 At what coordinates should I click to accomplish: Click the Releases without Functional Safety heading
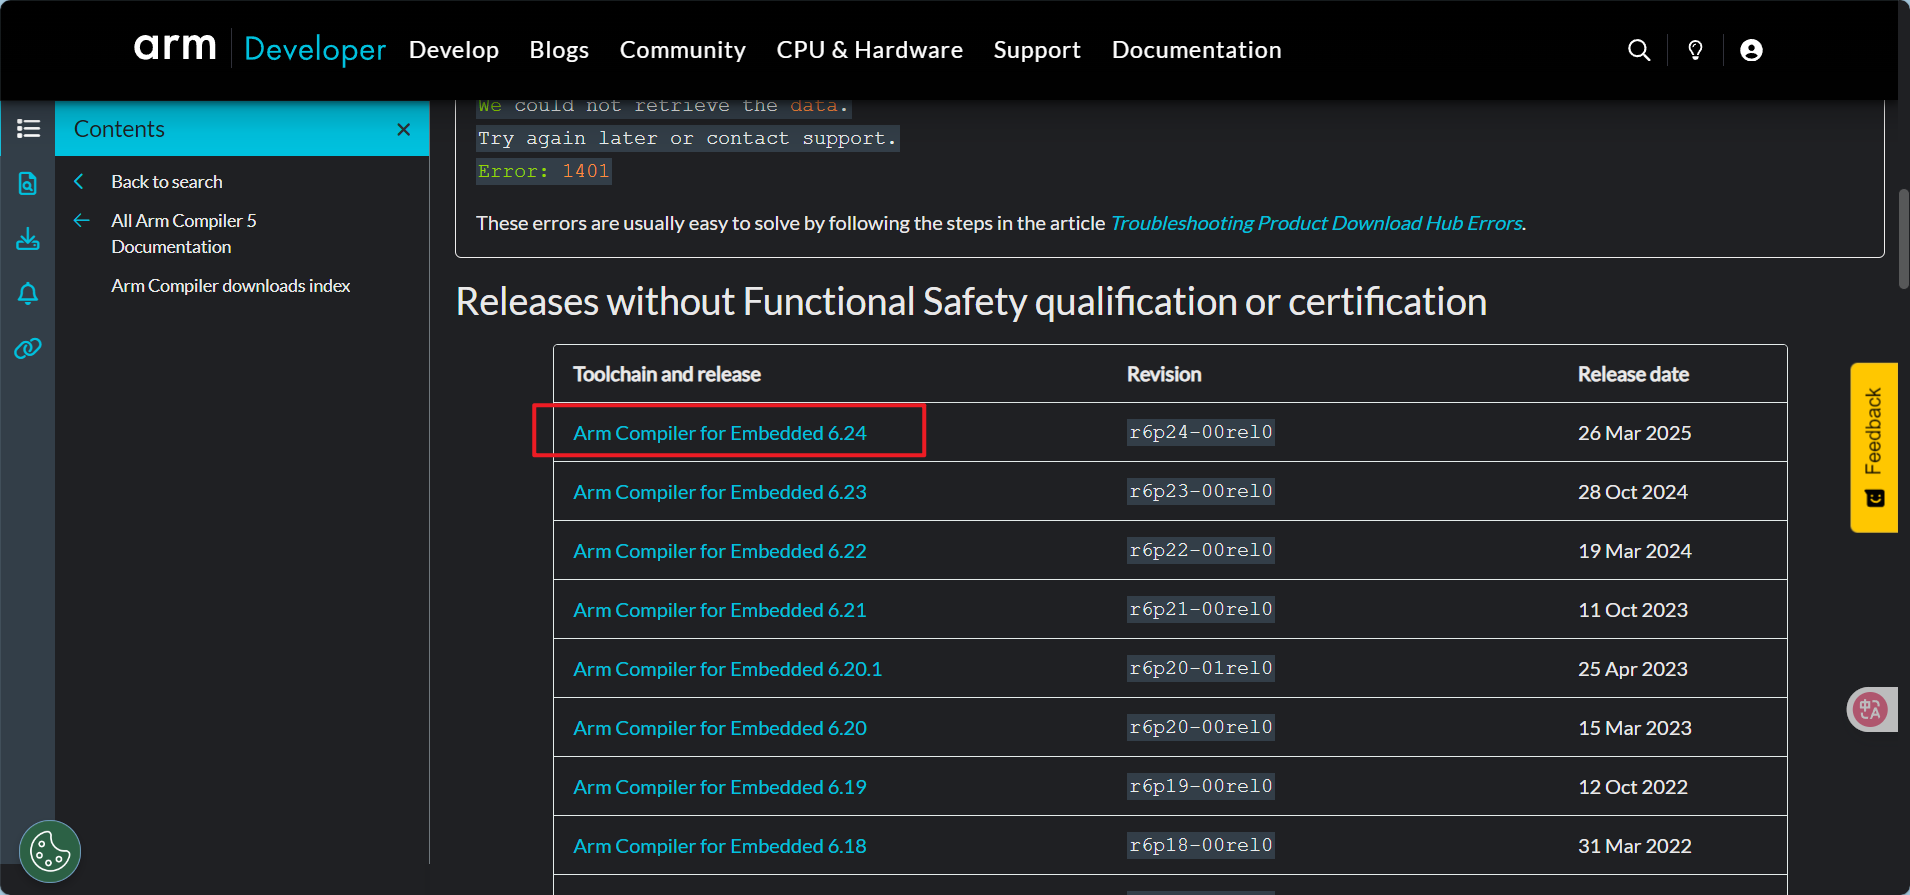(971, 302)
